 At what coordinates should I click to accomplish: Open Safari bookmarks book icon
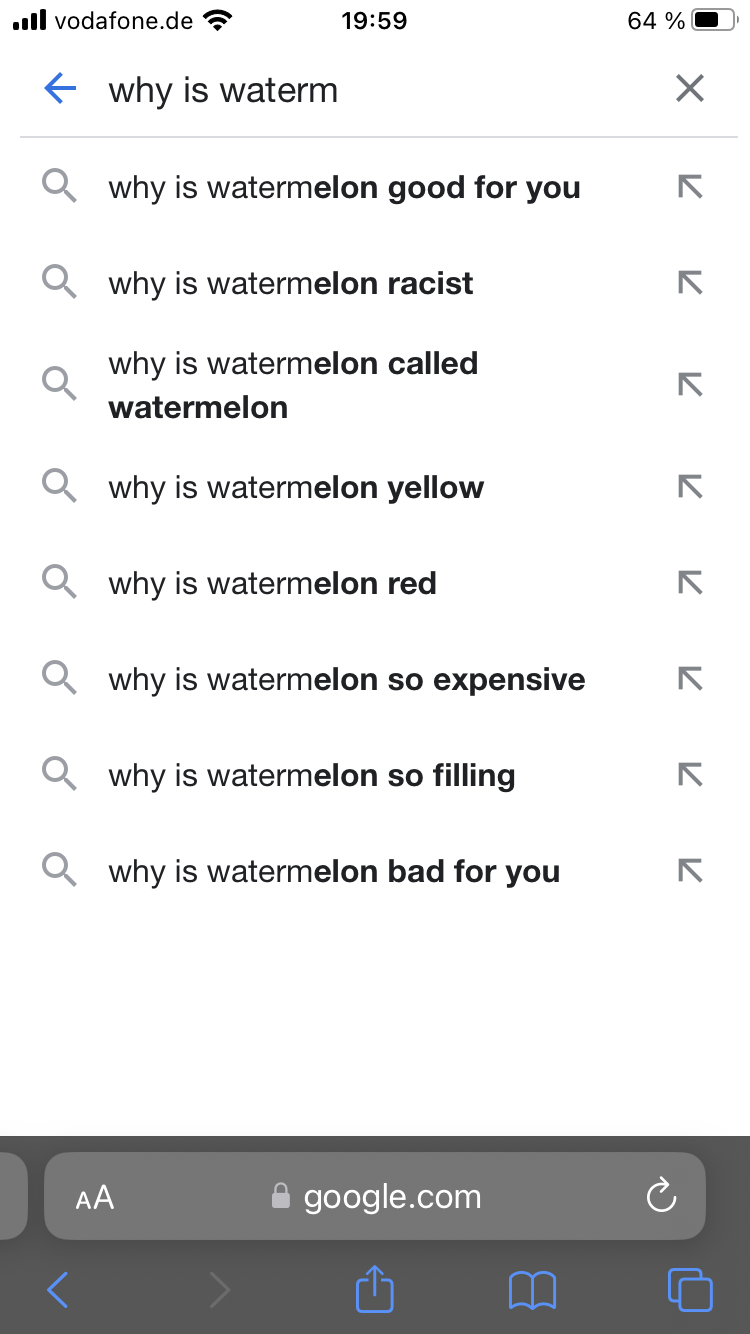tap(532, 1290)
